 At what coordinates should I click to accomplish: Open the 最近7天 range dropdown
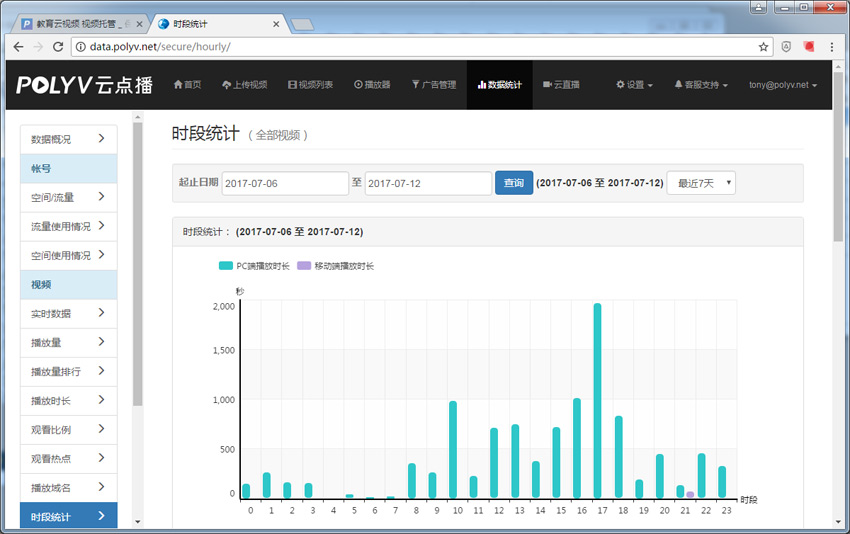pos(701,183)
